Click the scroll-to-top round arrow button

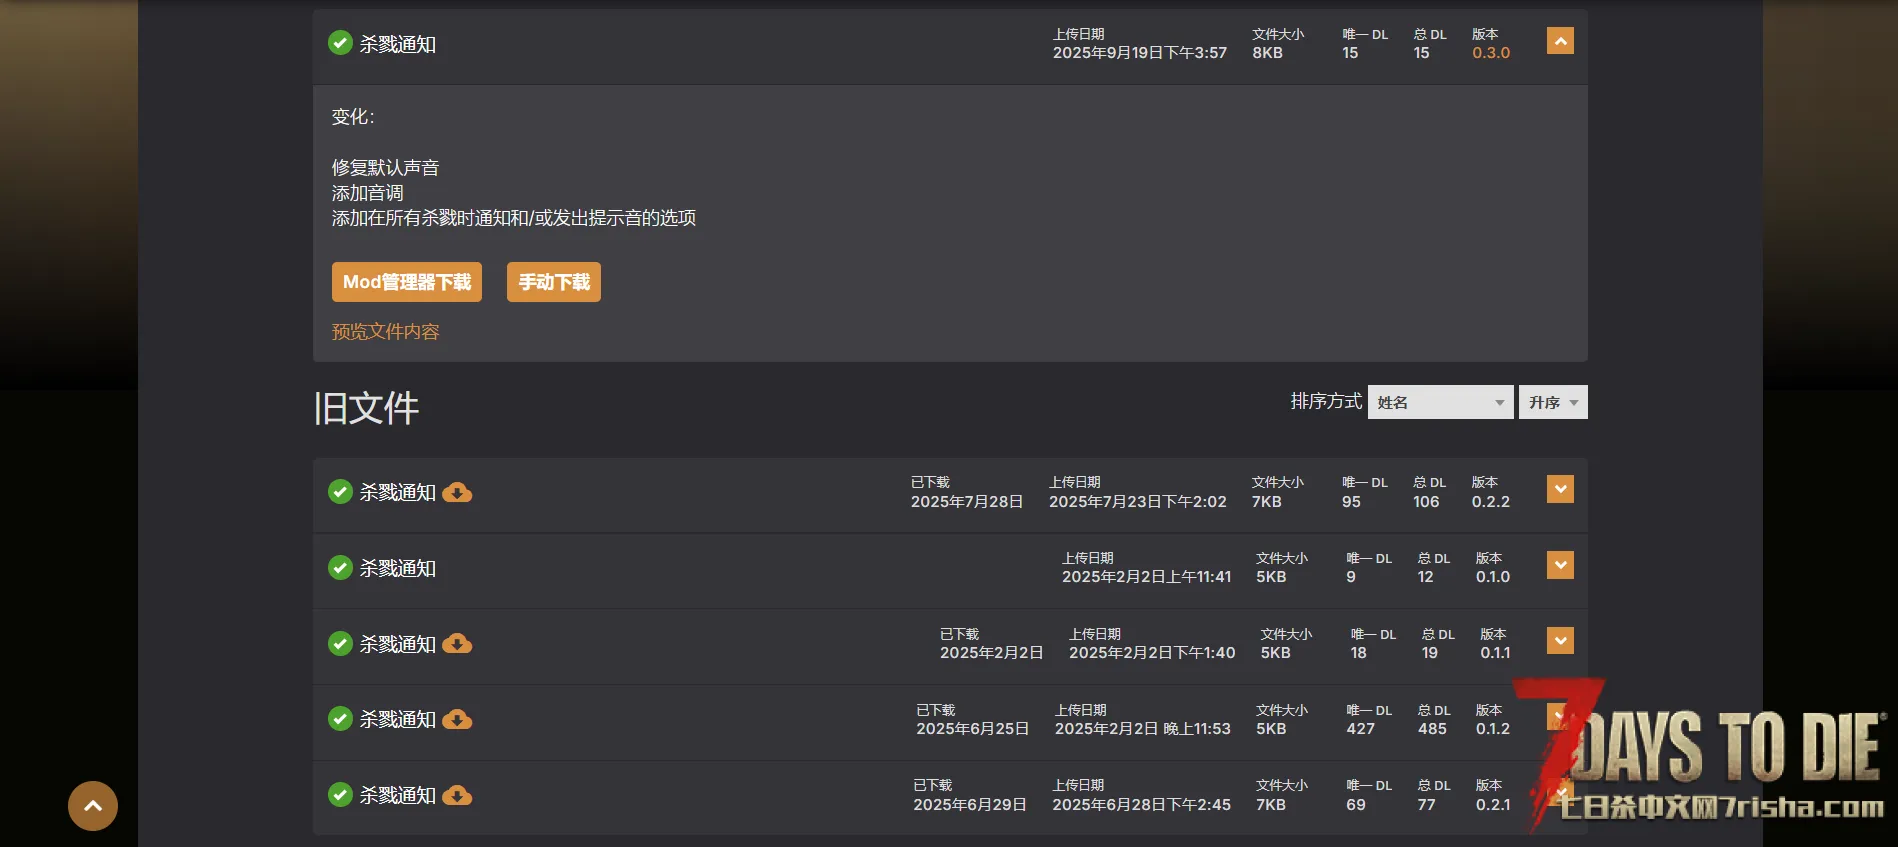(93, 806)
